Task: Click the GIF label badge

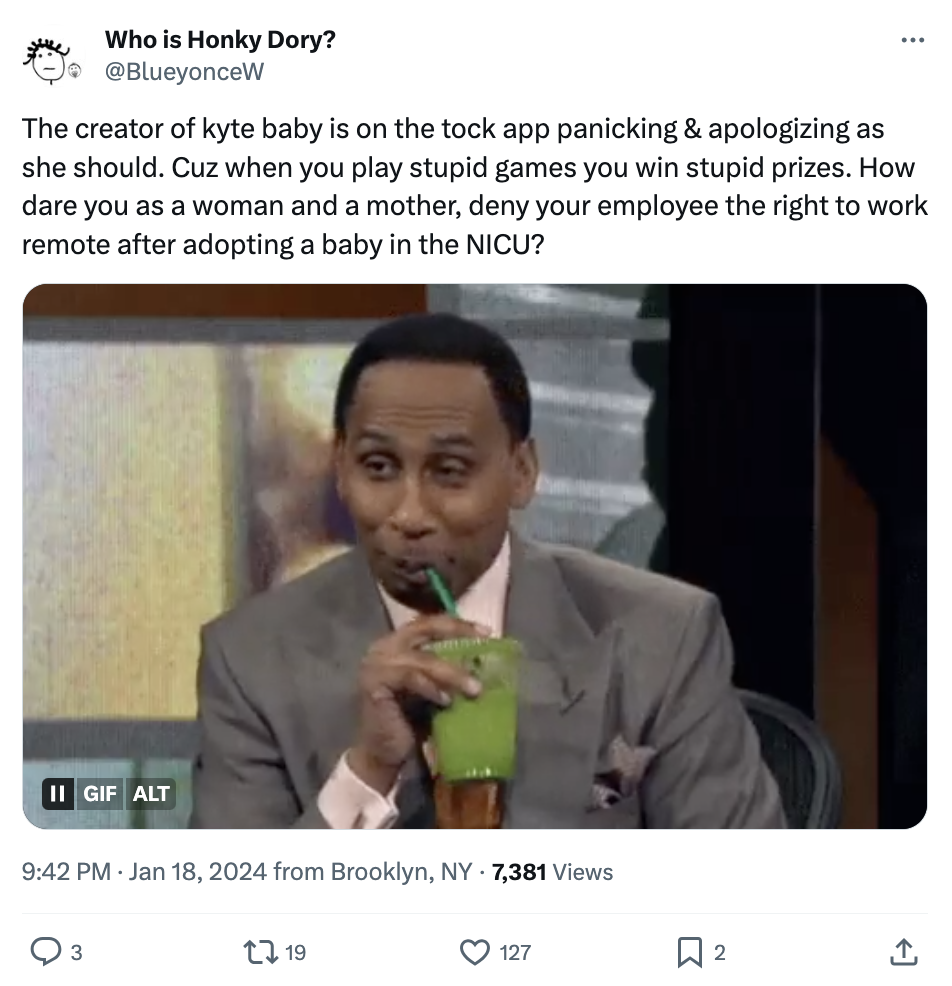Action: (x=99, y=794)
